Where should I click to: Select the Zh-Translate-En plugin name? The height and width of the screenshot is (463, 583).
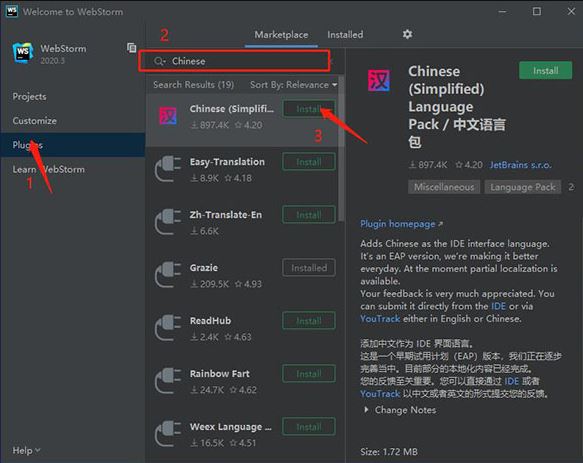tap(226, 215)
